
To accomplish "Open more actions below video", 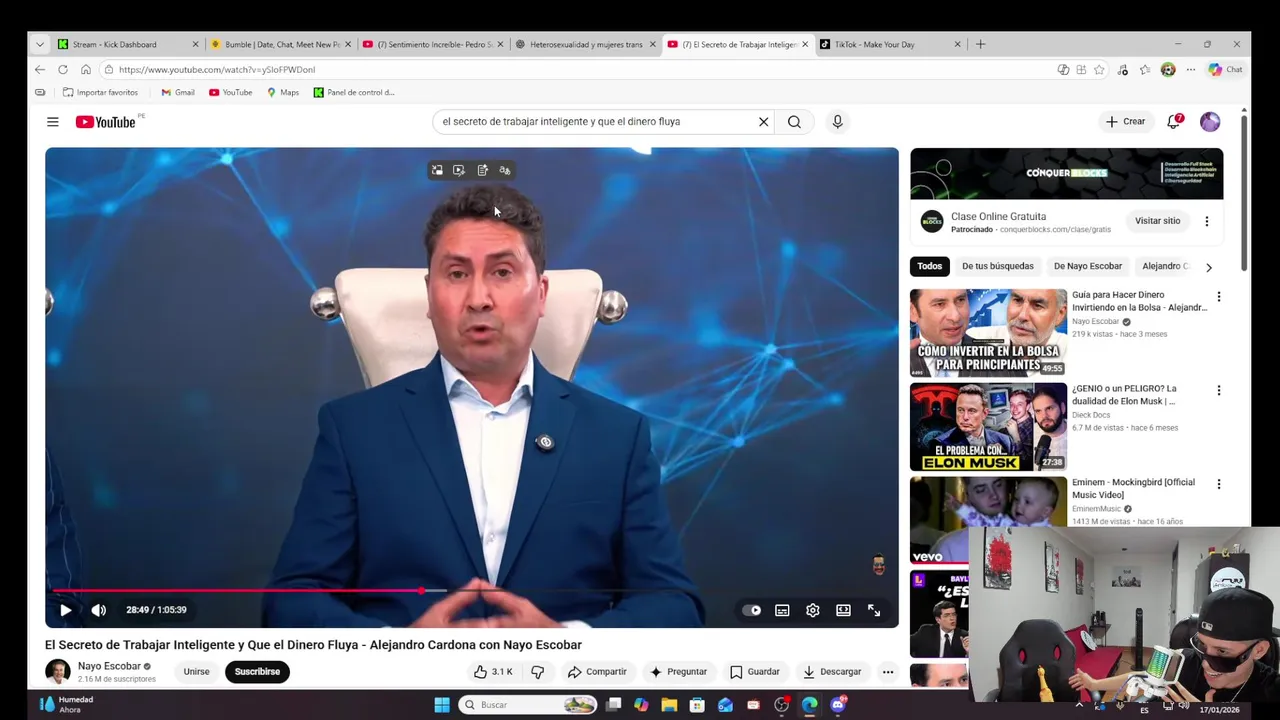I will click(888, 672).
